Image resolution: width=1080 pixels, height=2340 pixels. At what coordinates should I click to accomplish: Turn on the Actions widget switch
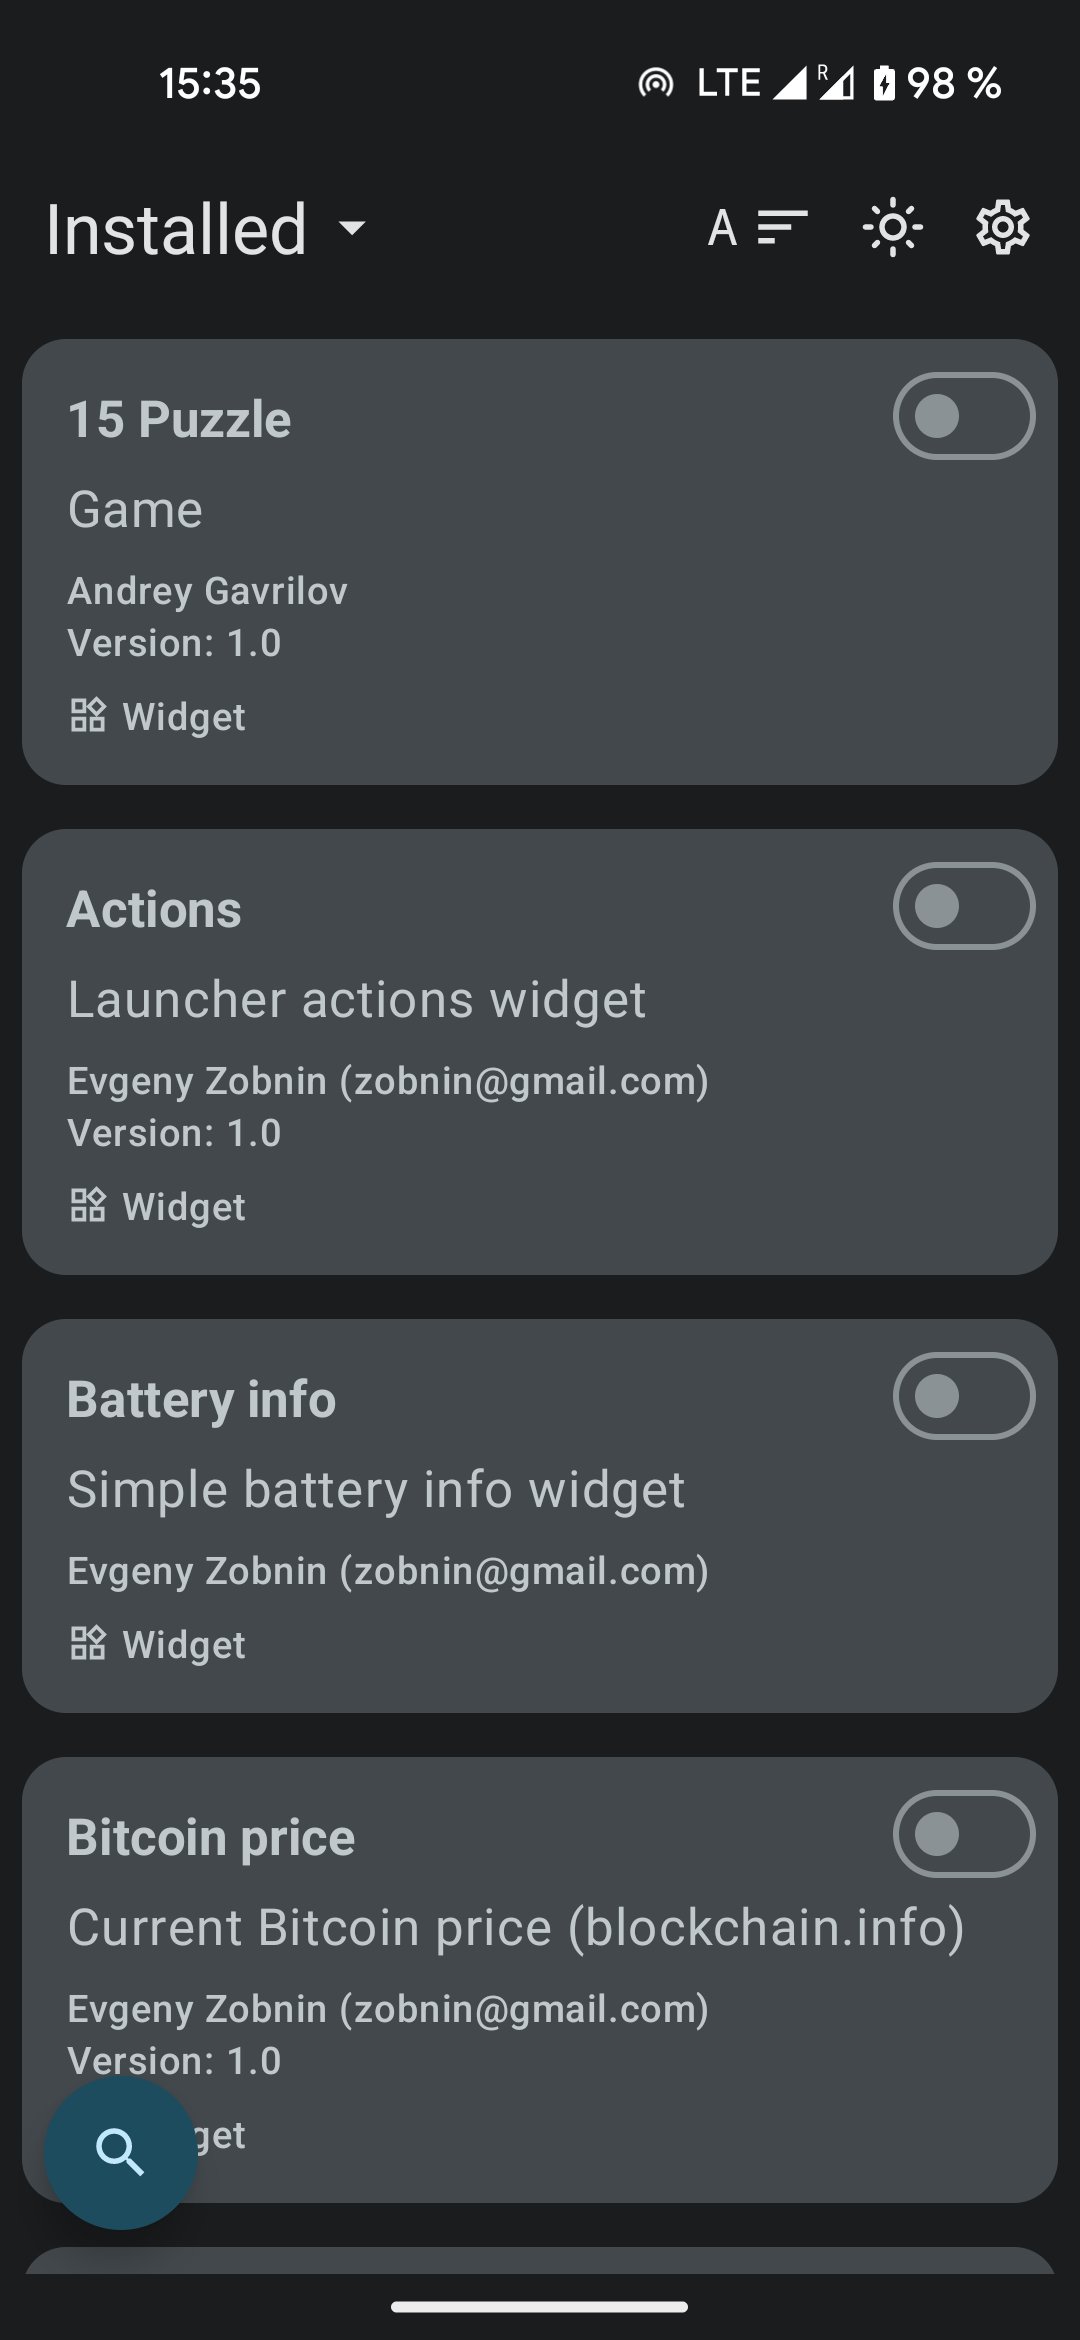[963, 906]
